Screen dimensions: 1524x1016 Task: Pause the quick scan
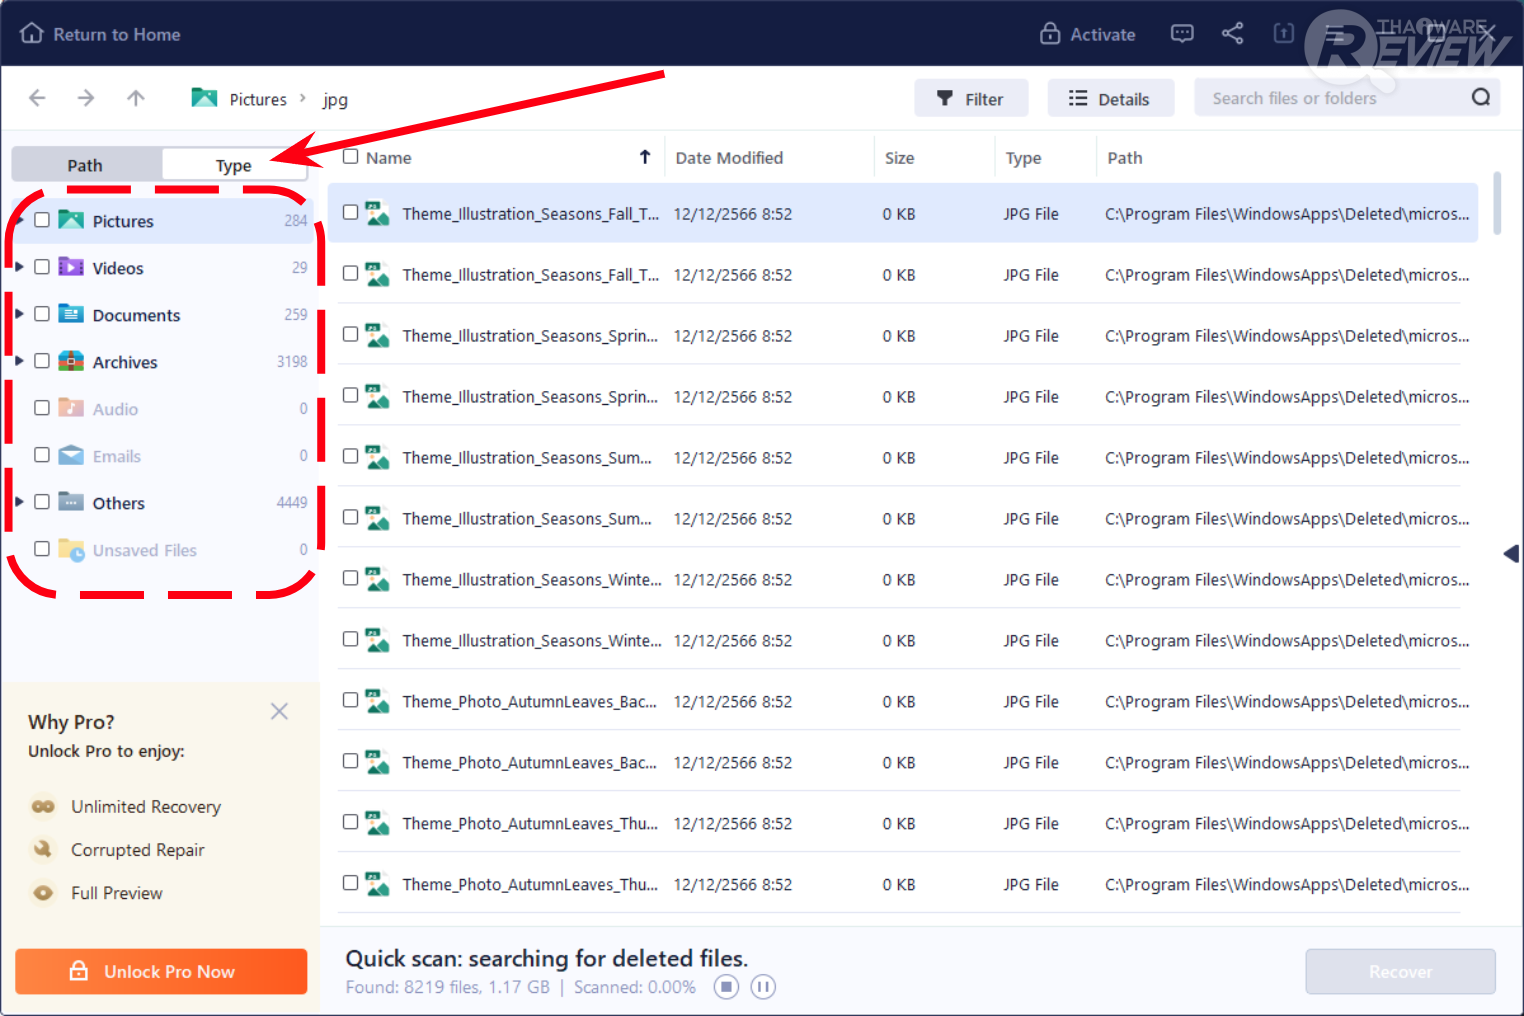[x=763, y=987]
